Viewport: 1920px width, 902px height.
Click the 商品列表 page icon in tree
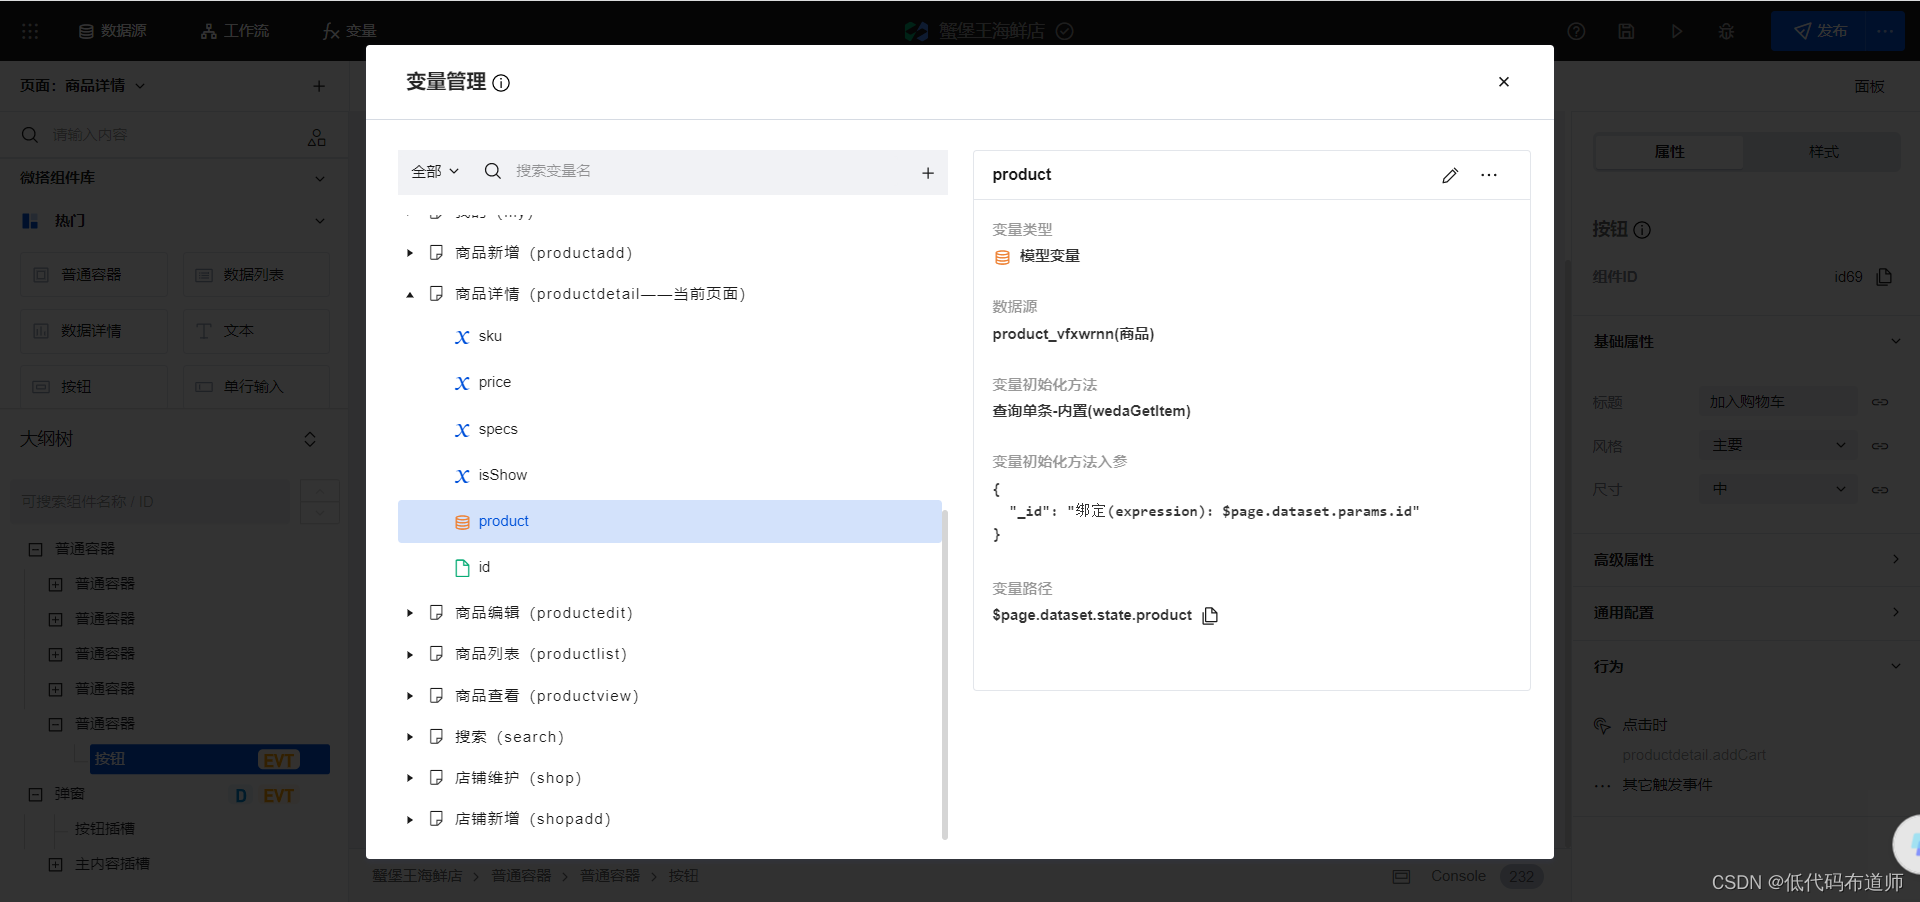coord(436,654)
